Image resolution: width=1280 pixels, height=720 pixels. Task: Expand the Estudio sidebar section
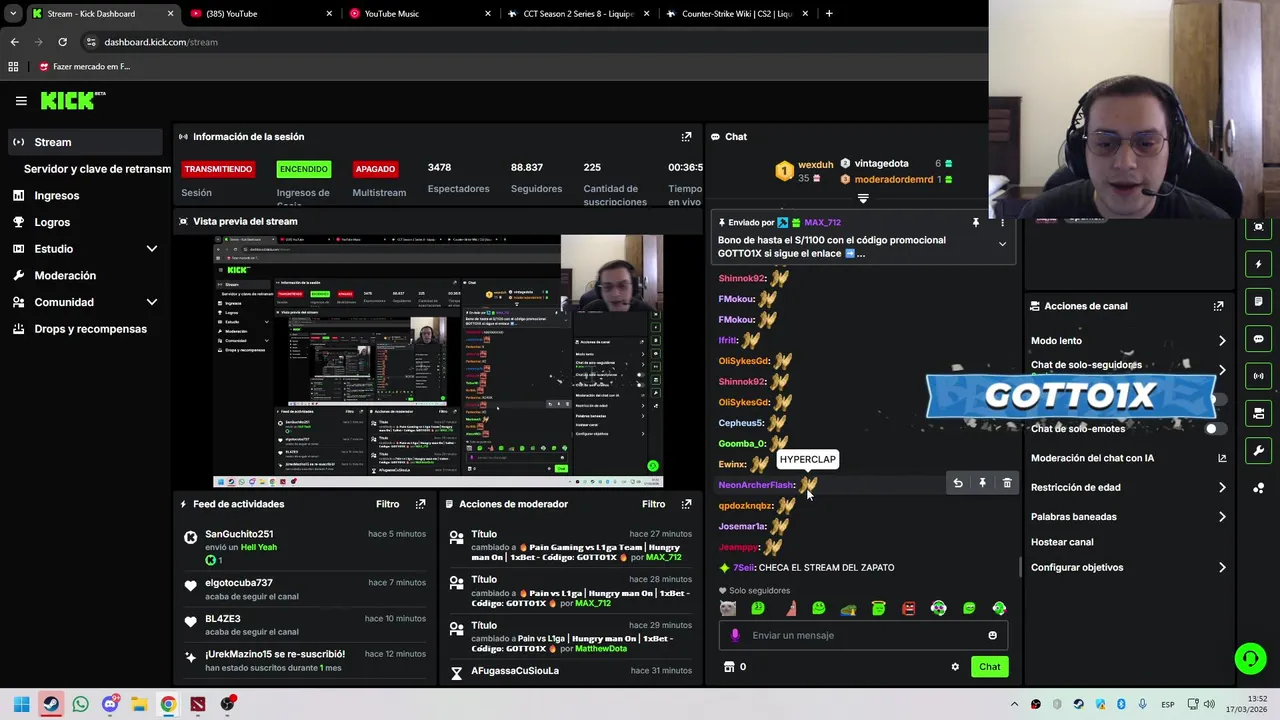click(152, 249)
